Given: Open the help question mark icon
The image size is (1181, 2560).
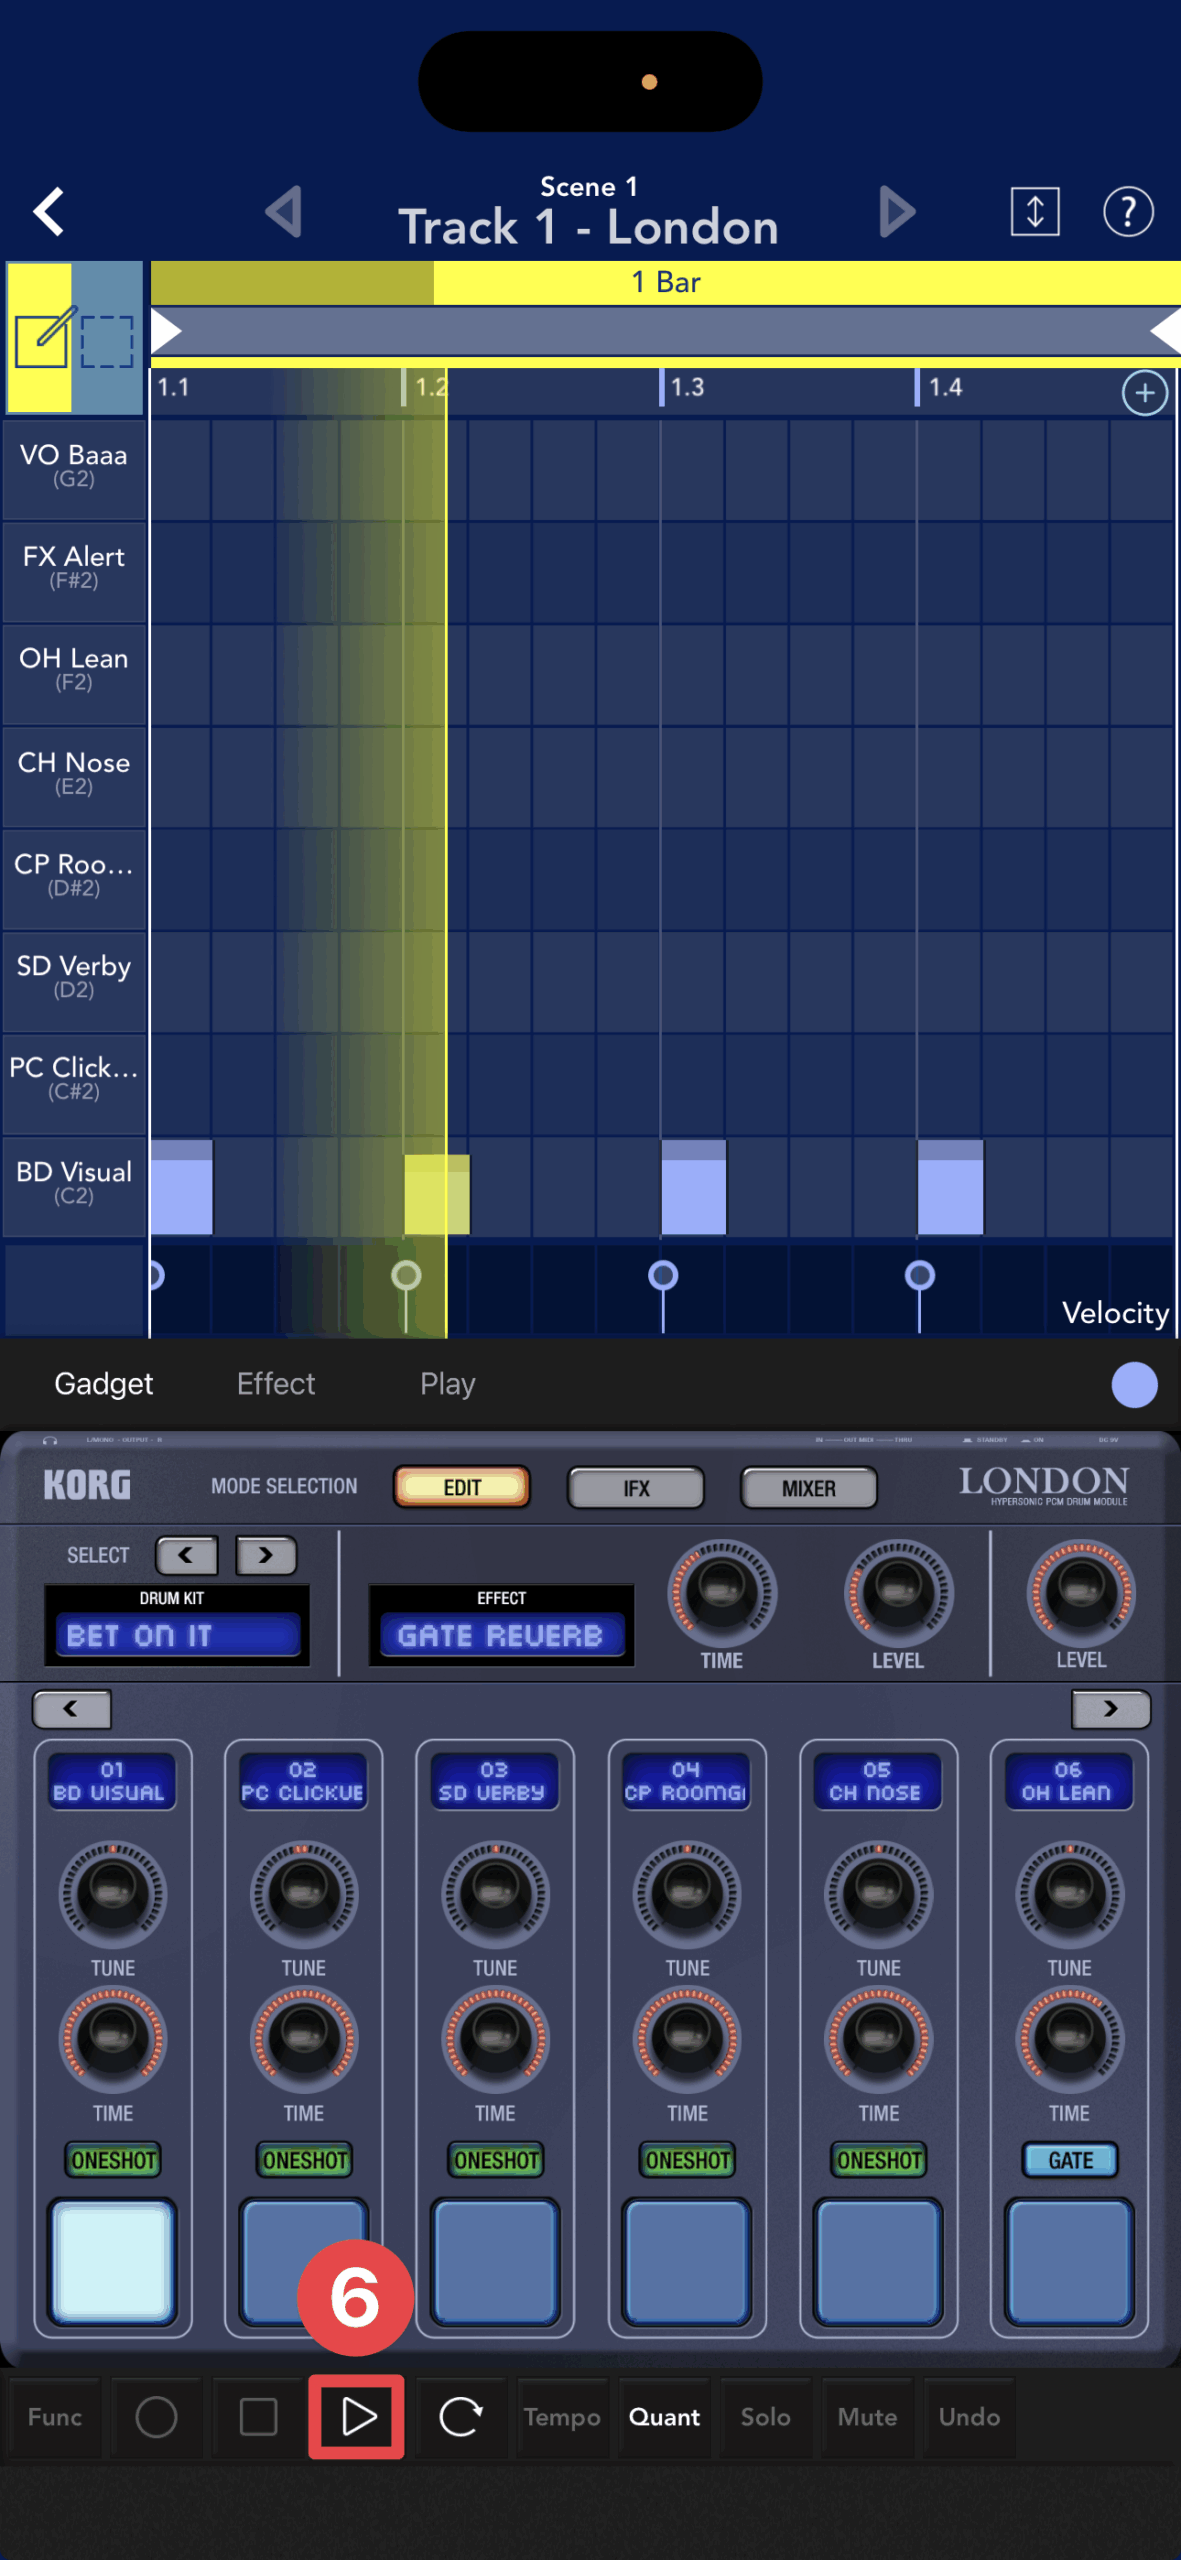Looking at the screenshot, I should [1127, 212].
